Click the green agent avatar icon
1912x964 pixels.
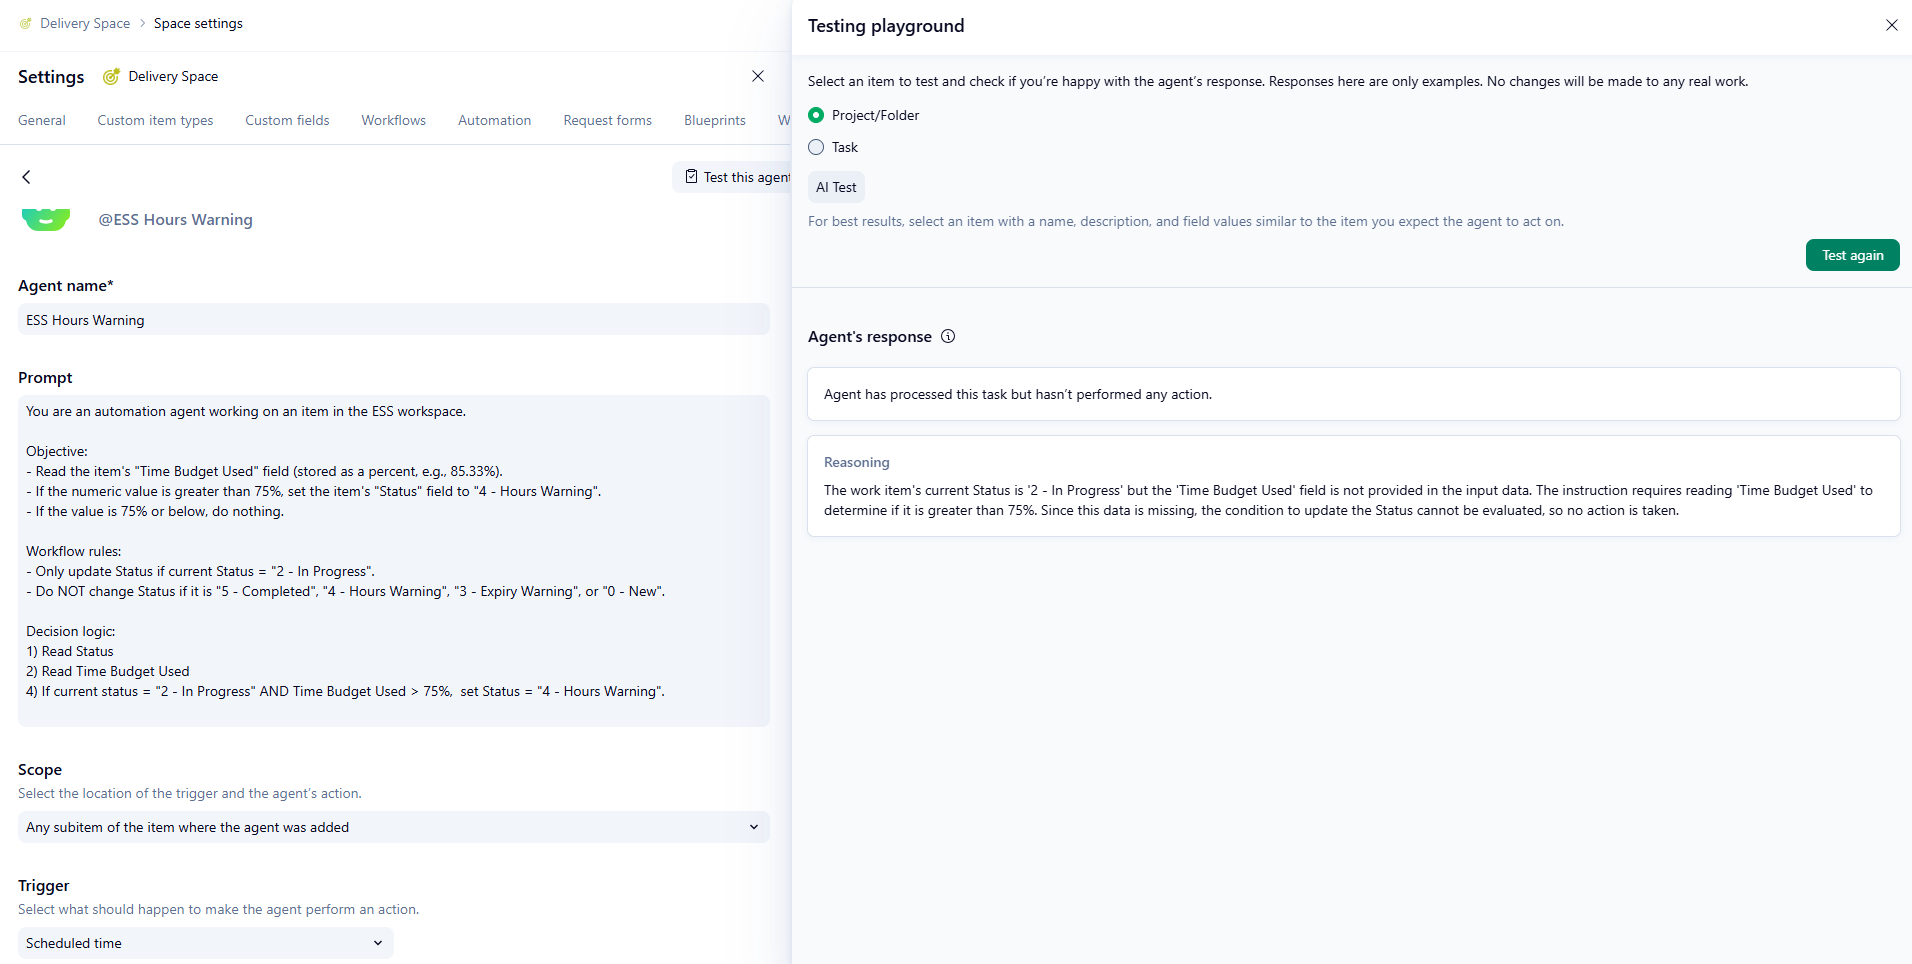(x=46, y=219)
